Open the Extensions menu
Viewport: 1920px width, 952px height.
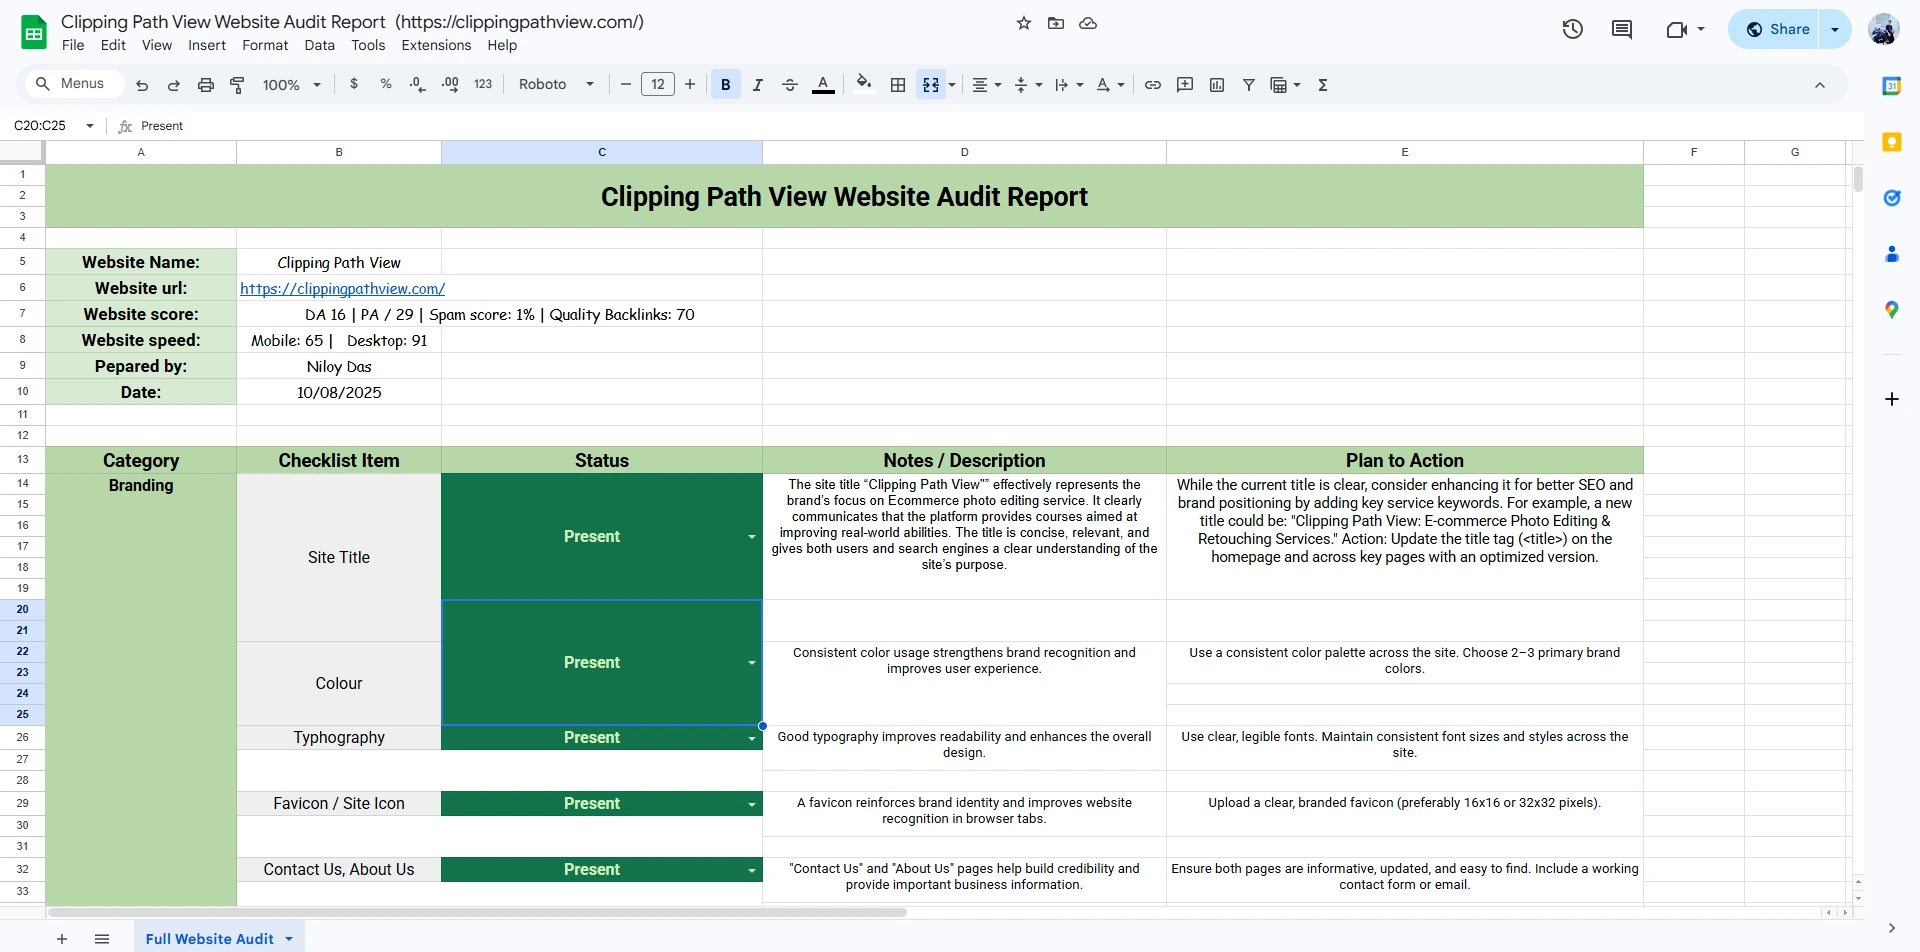point(436,45)
